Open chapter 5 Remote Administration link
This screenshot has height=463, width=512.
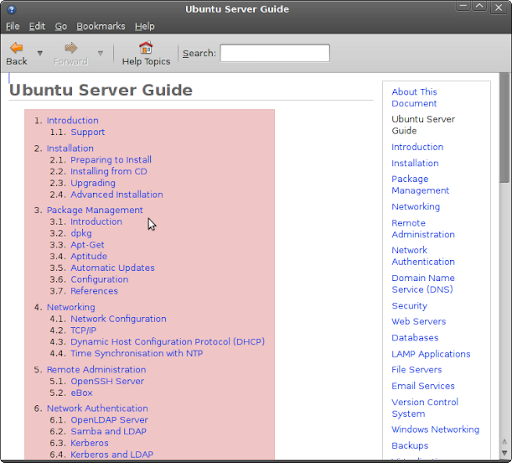click(x=96, y=369)
